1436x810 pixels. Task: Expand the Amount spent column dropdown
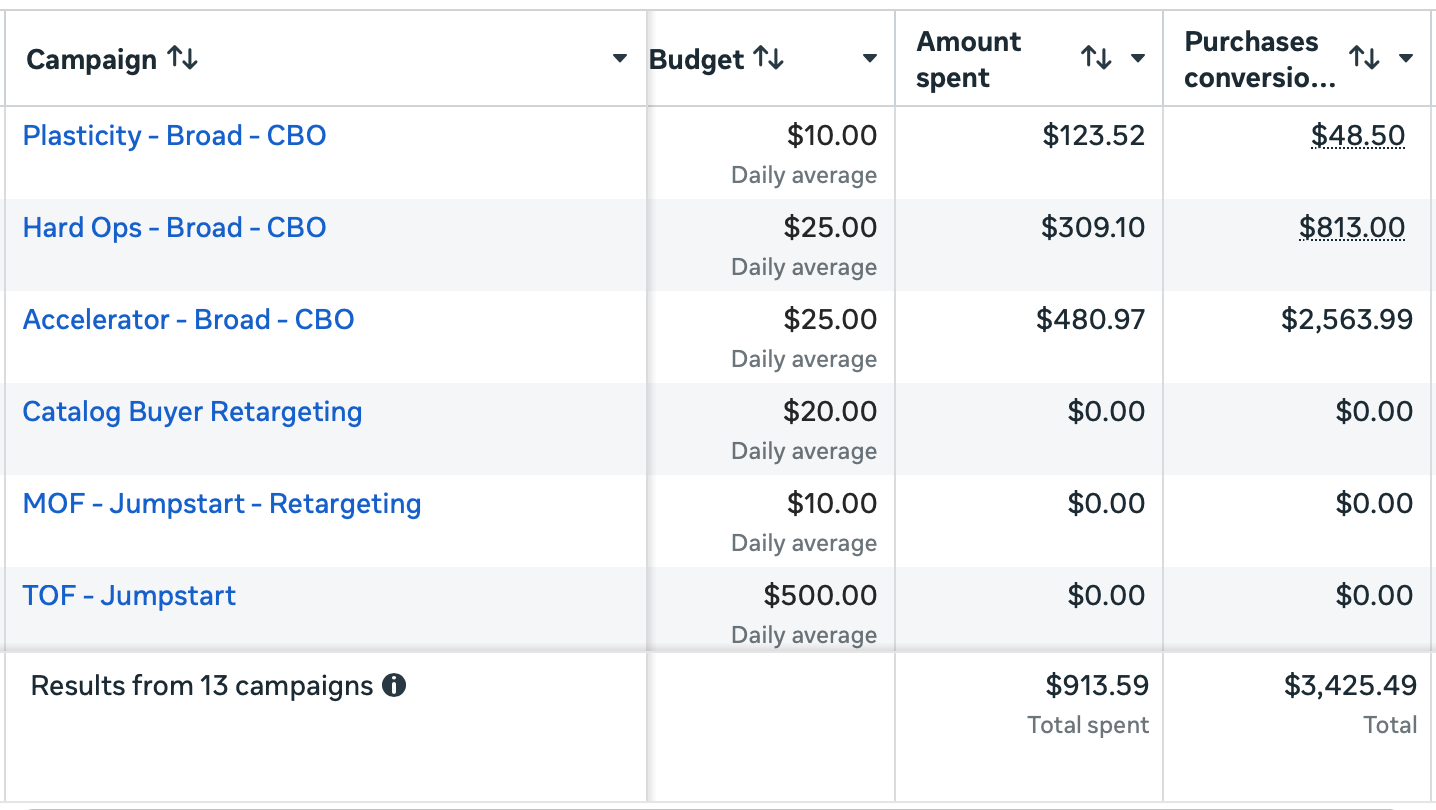coord(1139,58)
